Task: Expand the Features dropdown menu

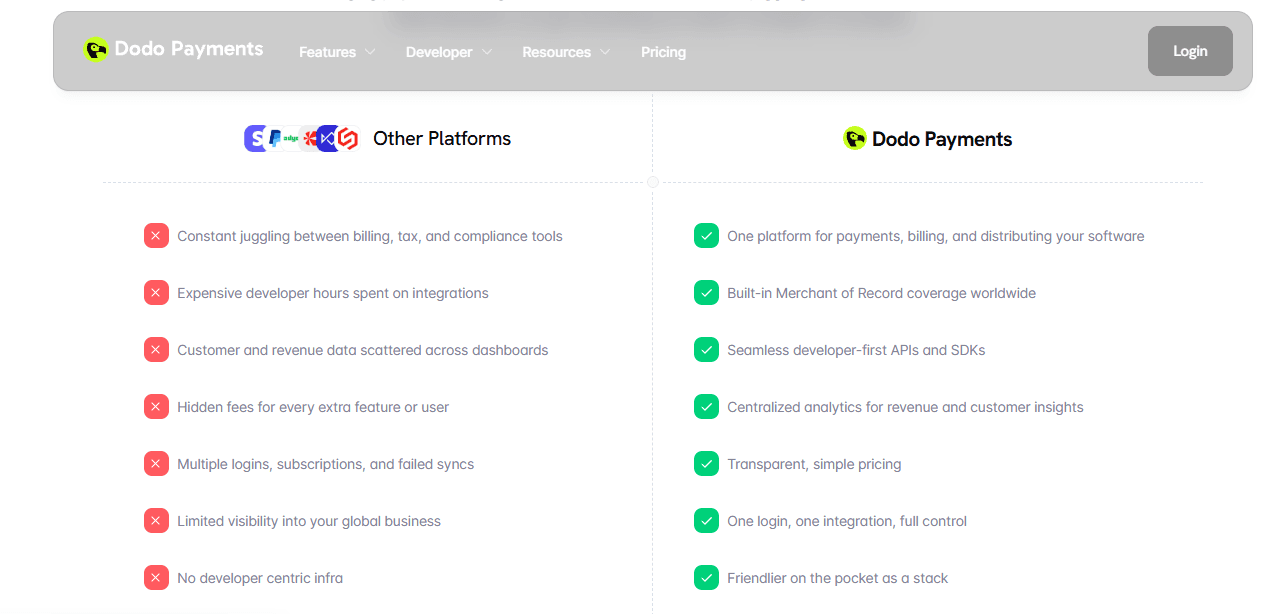Action: tap(337, 52)
